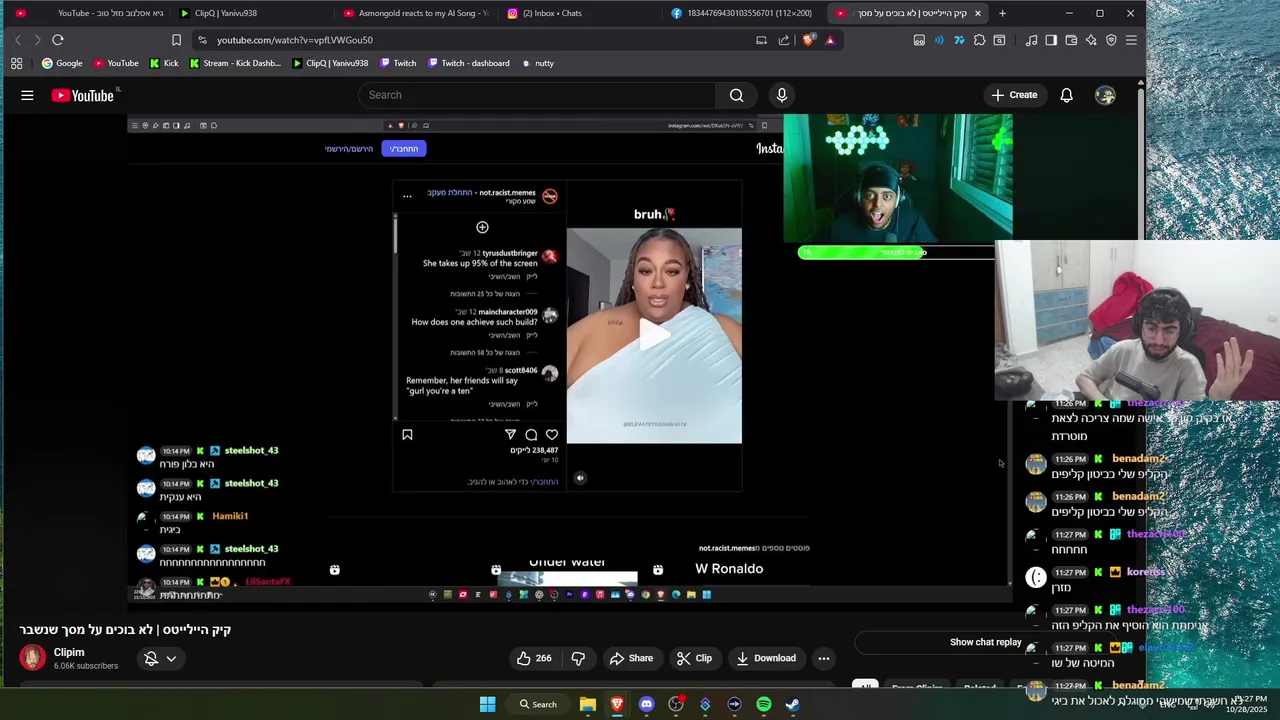Viewport: 1280px width, 720px height.
Task: Open the YouTube bookmark
Action: pyautogui.click(x=116, y=63)
